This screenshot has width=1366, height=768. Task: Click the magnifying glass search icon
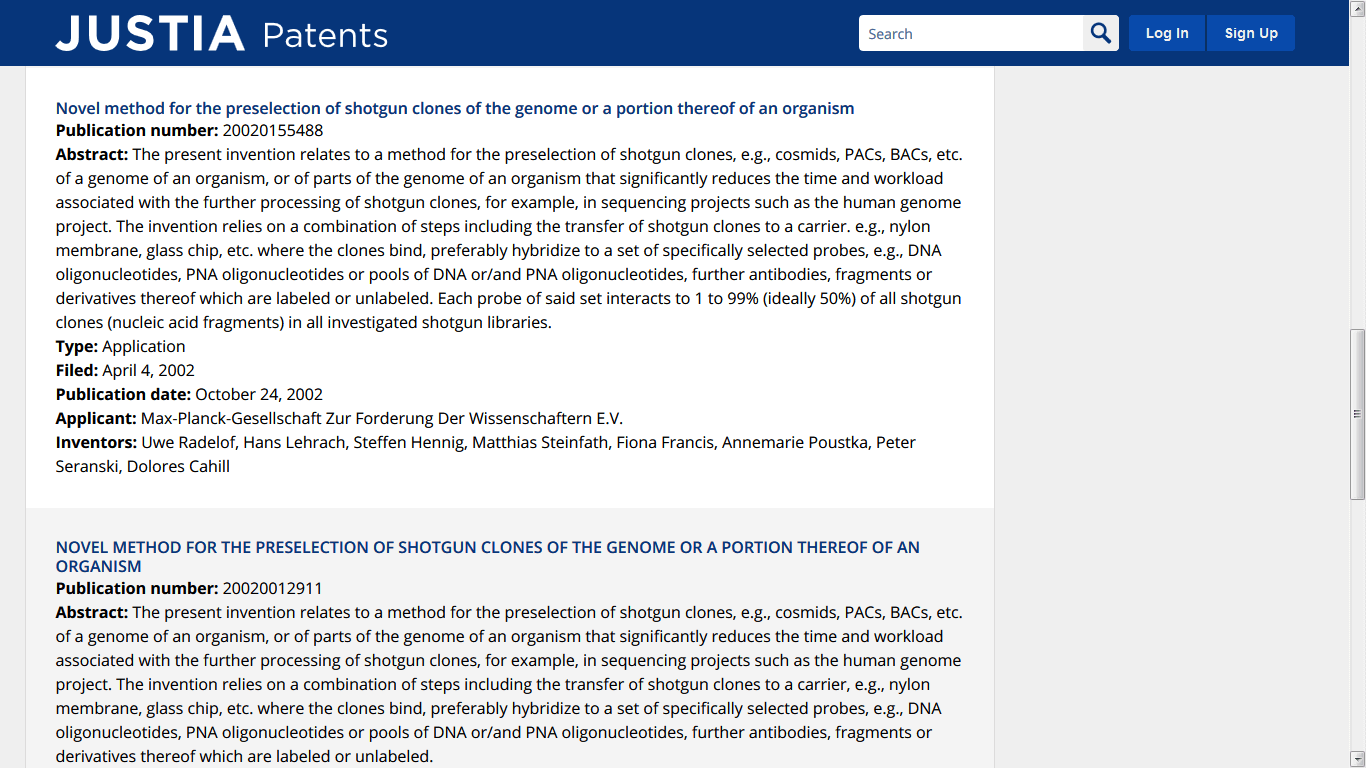point(1101,33)
